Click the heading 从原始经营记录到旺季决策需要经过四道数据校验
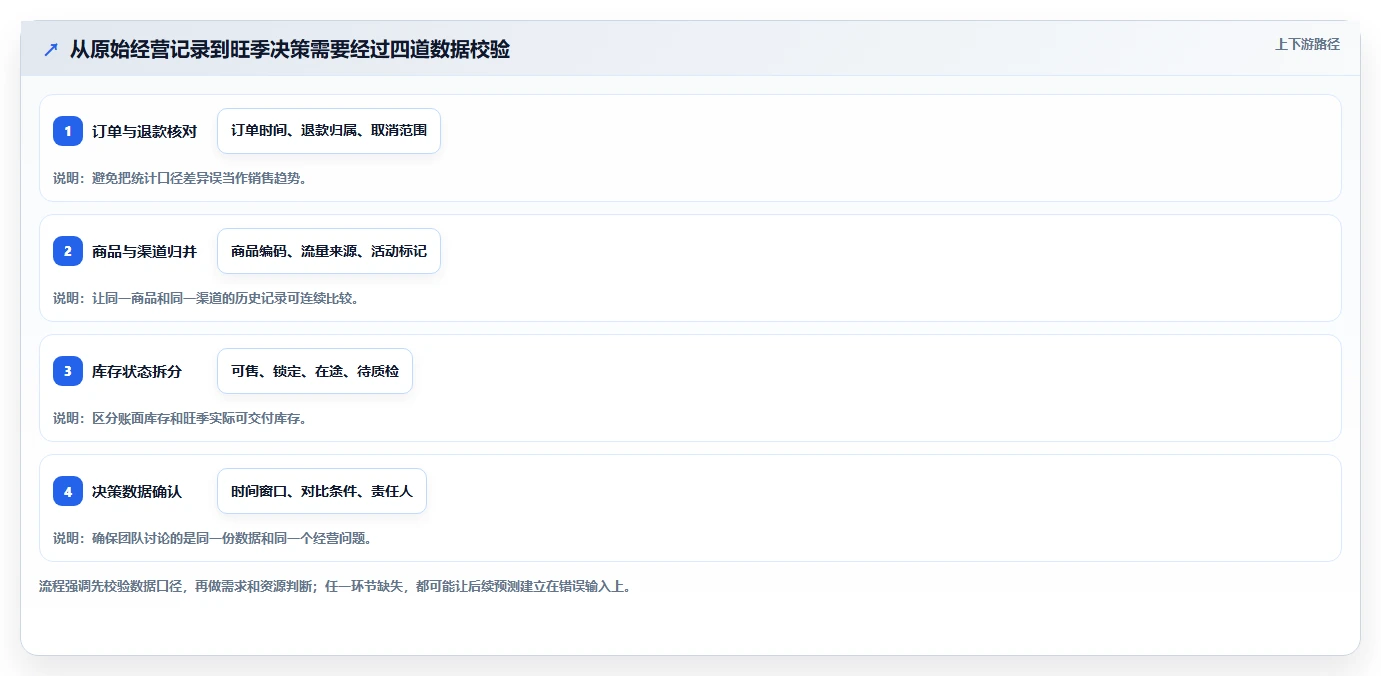The image size is (1381, 676). 290,49
